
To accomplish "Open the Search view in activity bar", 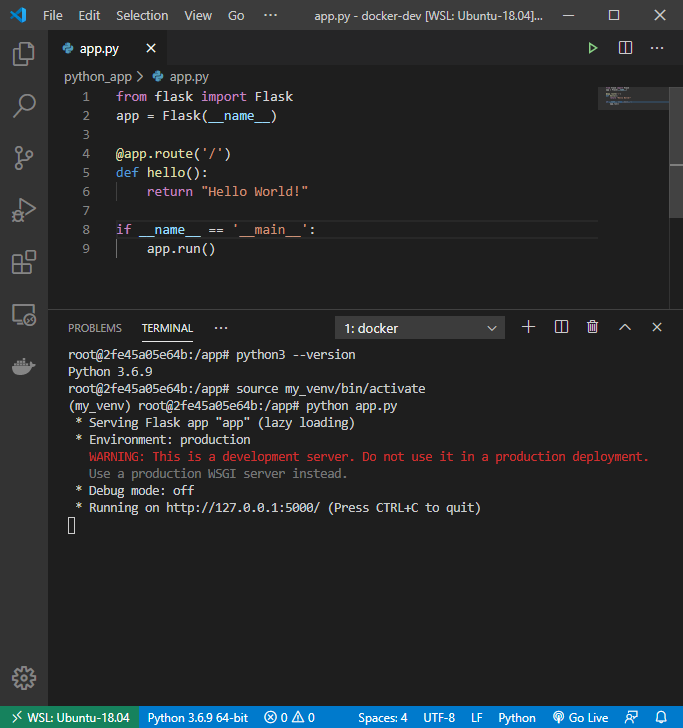I will (x=24, y=106).
